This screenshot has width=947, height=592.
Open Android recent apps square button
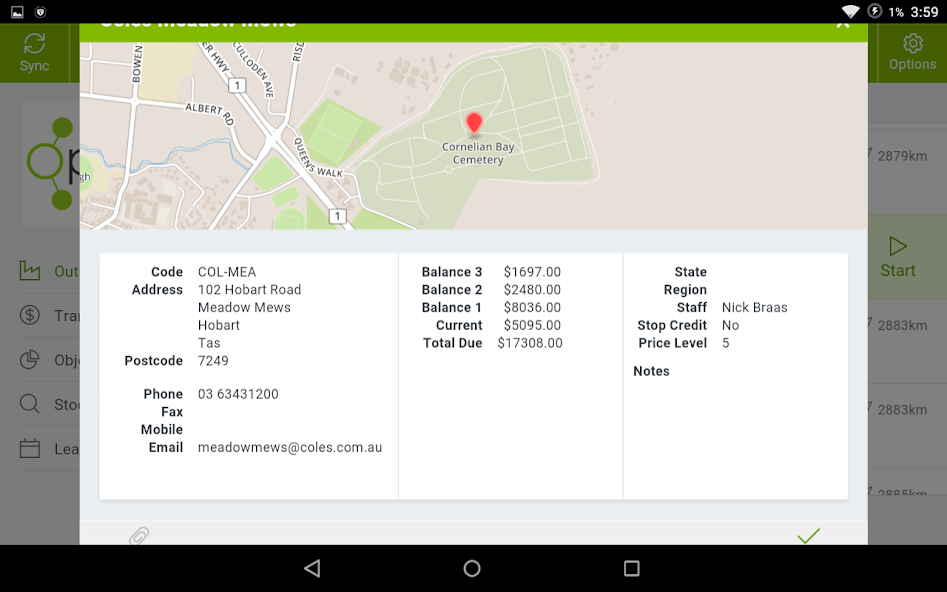pyautogui.click(x=632, y=568)
